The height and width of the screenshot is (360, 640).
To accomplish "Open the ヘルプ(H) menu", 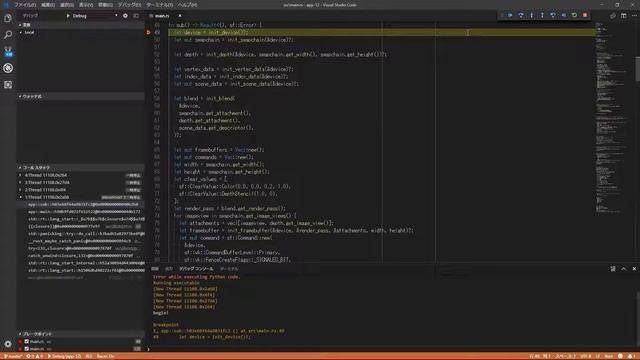I will point(187,5).
